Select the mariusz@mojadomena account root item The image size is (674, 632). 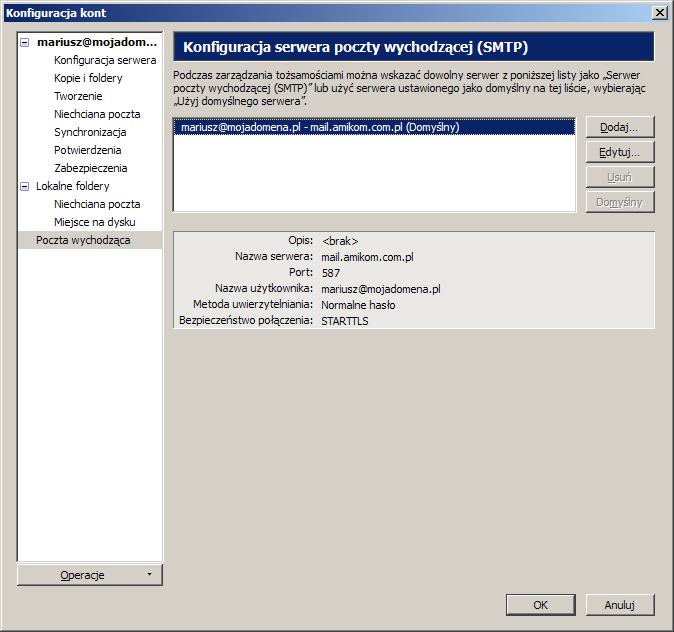(97, 43)
